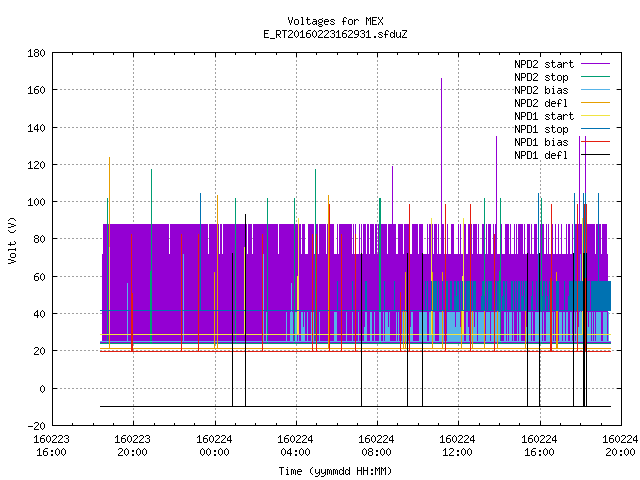Click the filename E_RT20160223162931.sfduZ subtitle
The image size is (640, 480).
pos(335,34)
